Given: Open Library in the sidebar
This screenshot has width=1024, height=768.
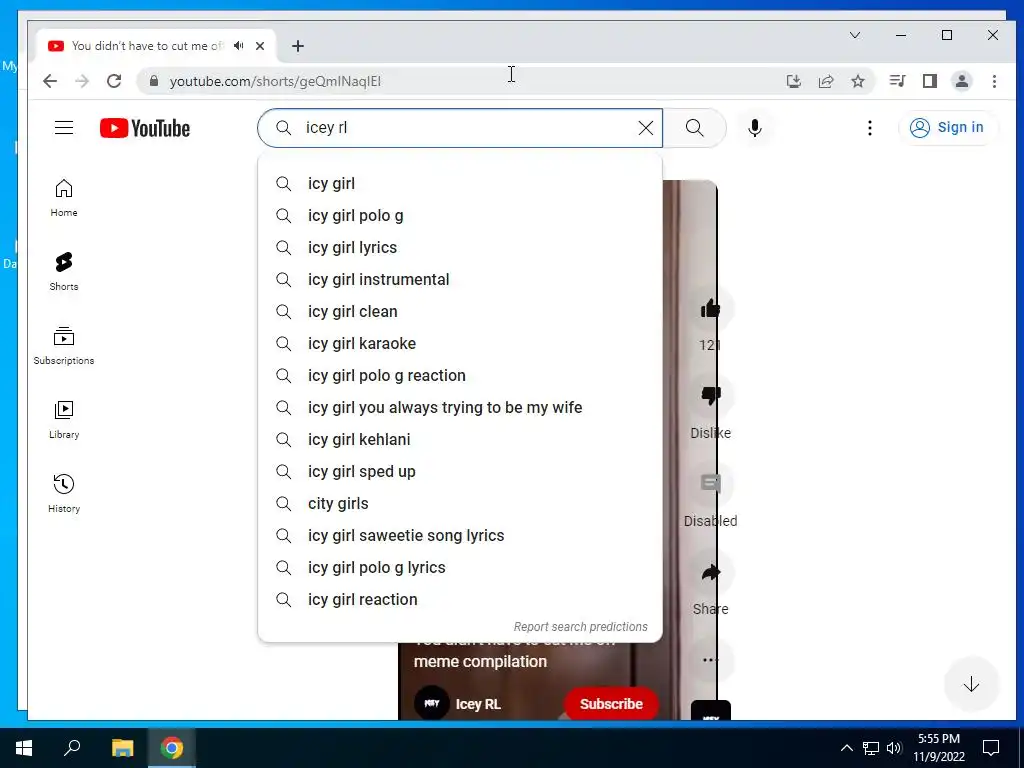Looking at the screenshot, I should point(64,420).
